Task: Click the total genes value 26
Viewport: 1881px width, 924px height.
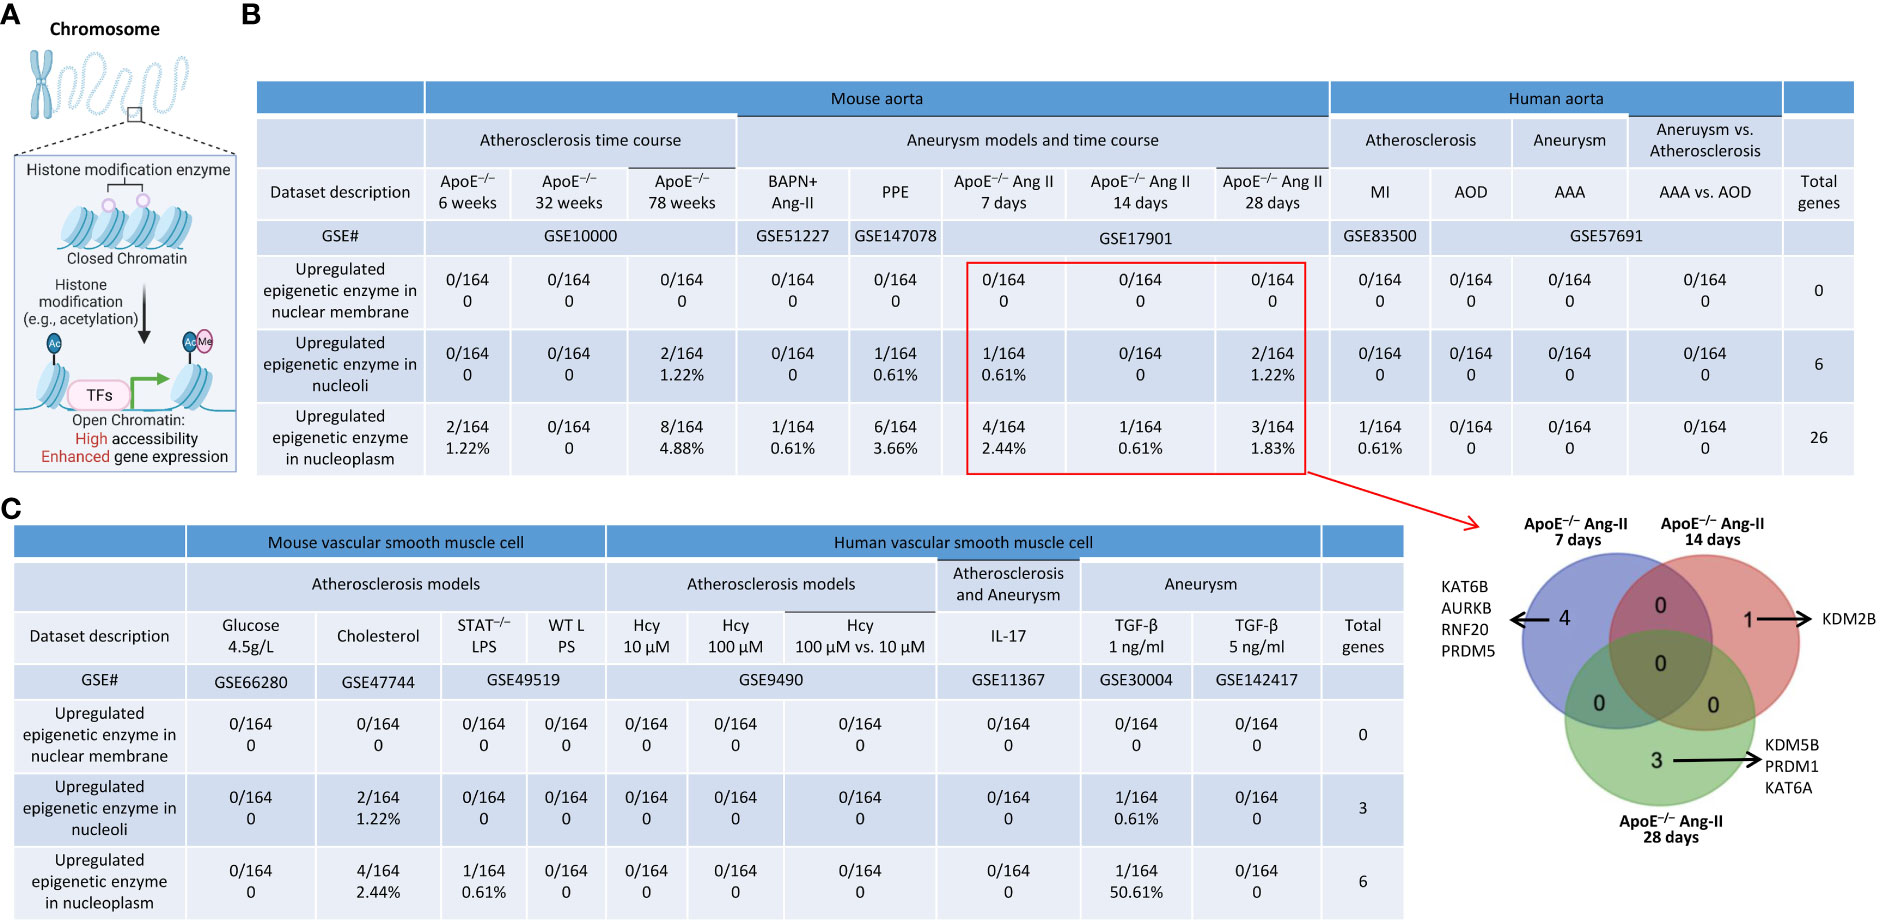Action: click(x=1818, y=437)
